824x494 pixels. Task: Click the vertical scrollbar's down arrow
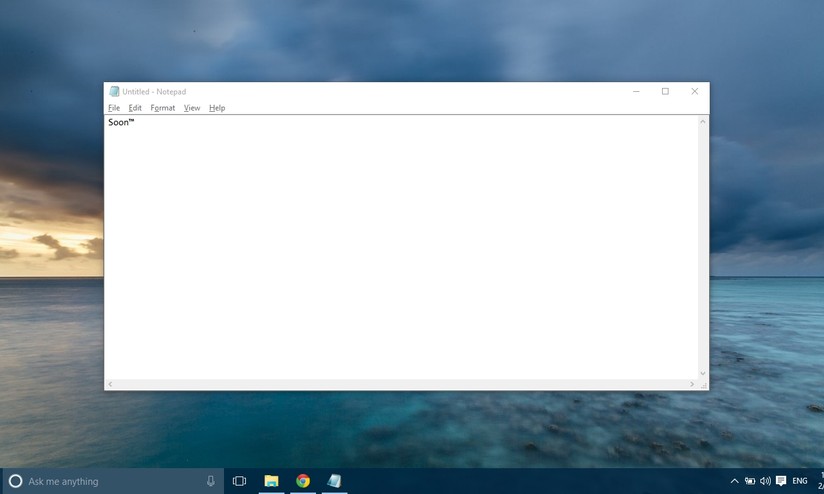point(703,373)
